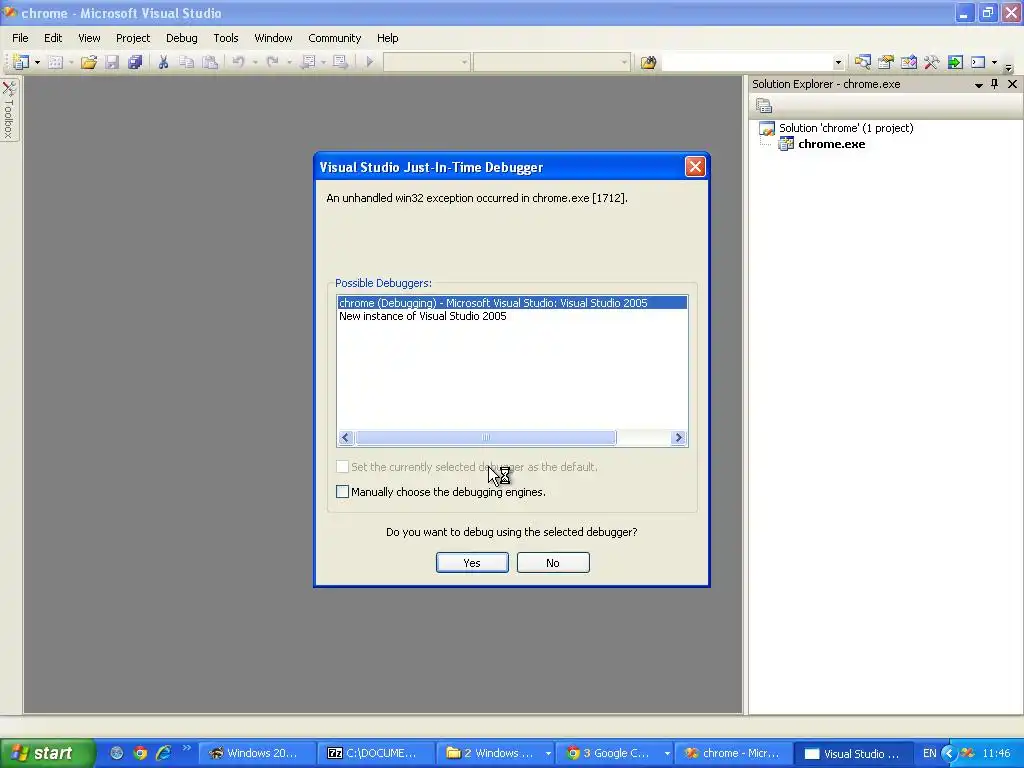Click the Navigate Forward icon
This screenshot has width=1024, height=768.
coord(340,62)
